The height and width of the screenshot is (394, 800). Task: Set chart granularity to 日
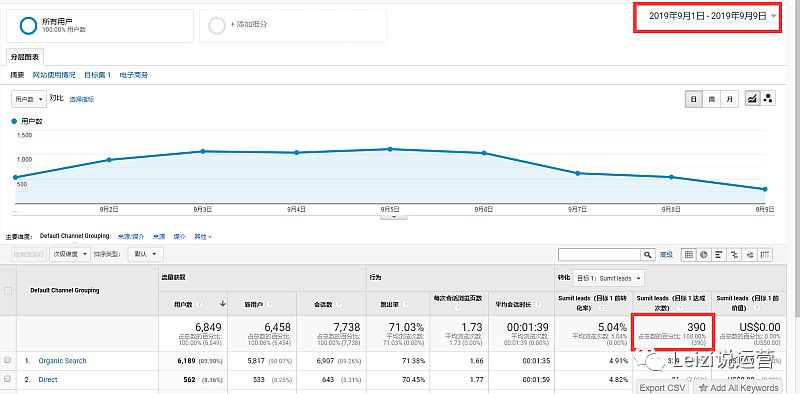tap(693, 99)
